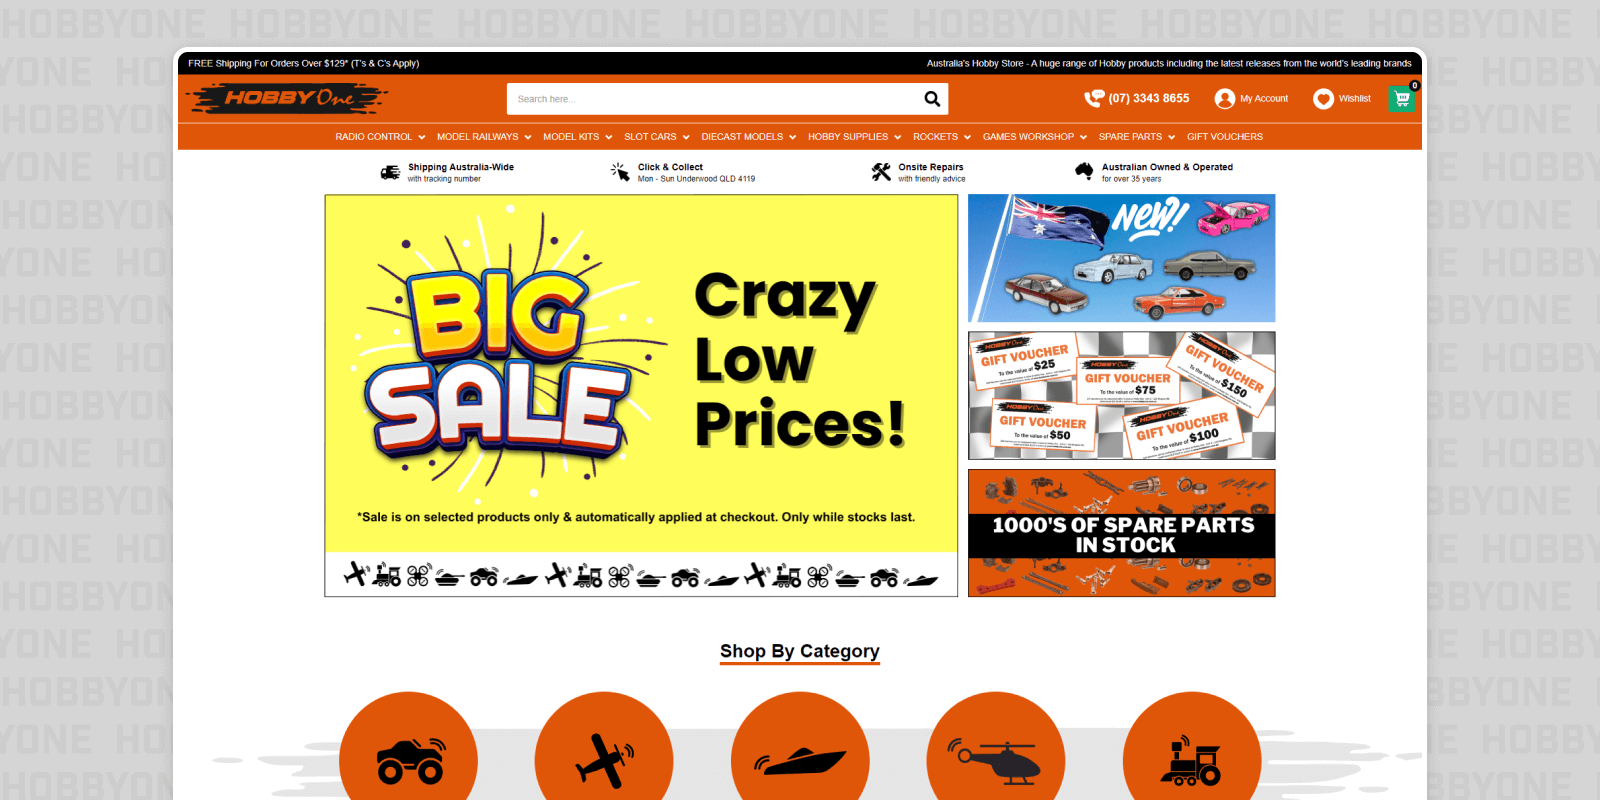Click the Wishlist heart icon
Image resolution: width=1600 pixels, height=800 pixels.
point(1323,99)
